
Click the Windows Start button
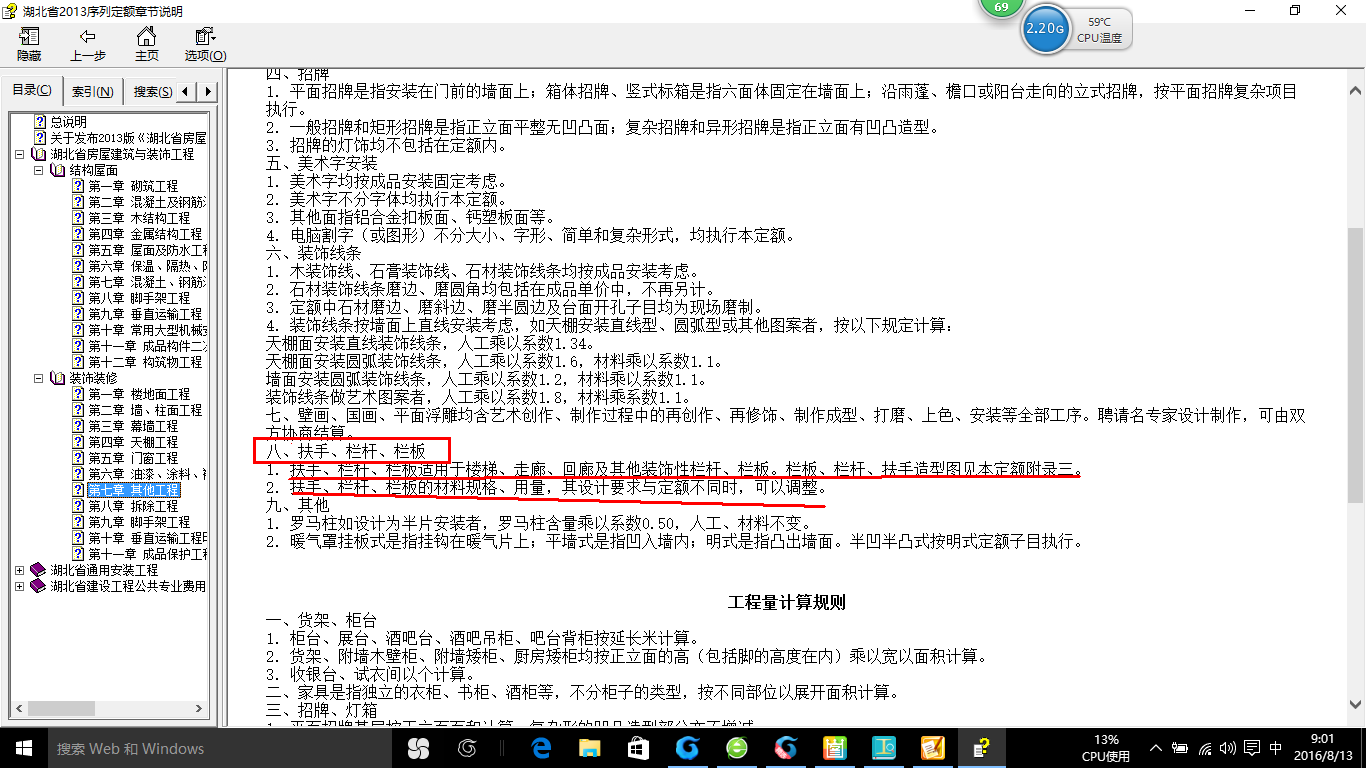pos(23,748)
